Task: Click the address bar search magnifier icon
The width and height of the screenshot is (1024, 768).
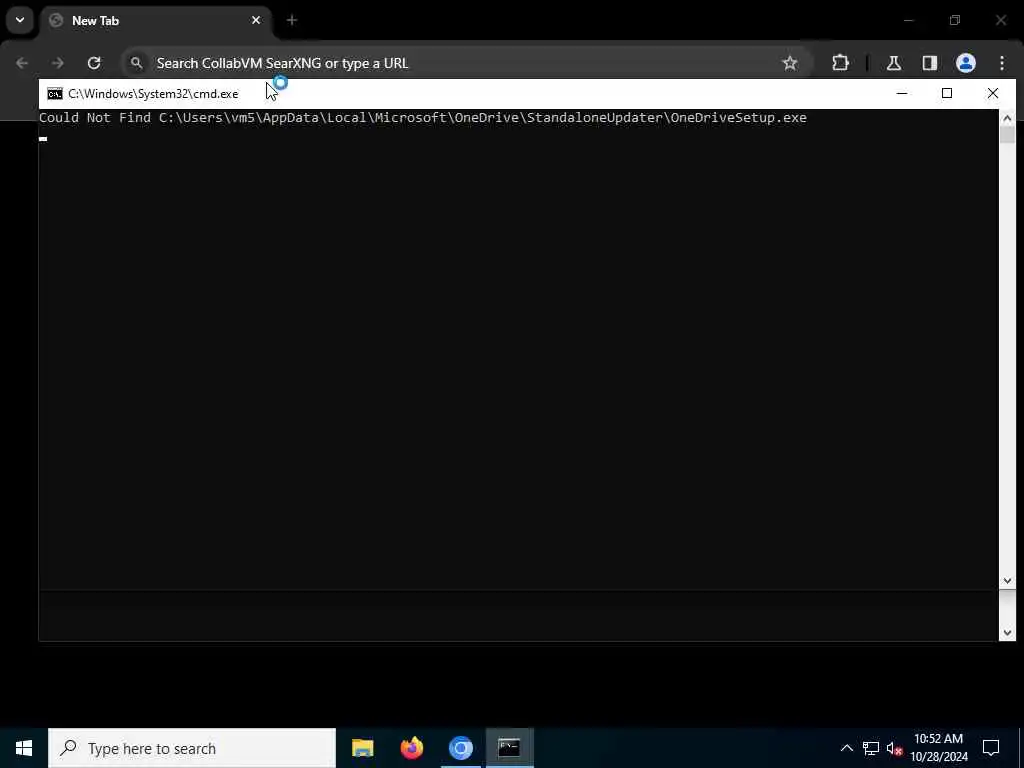Action: pyautogui.click(x=136, y=63)
